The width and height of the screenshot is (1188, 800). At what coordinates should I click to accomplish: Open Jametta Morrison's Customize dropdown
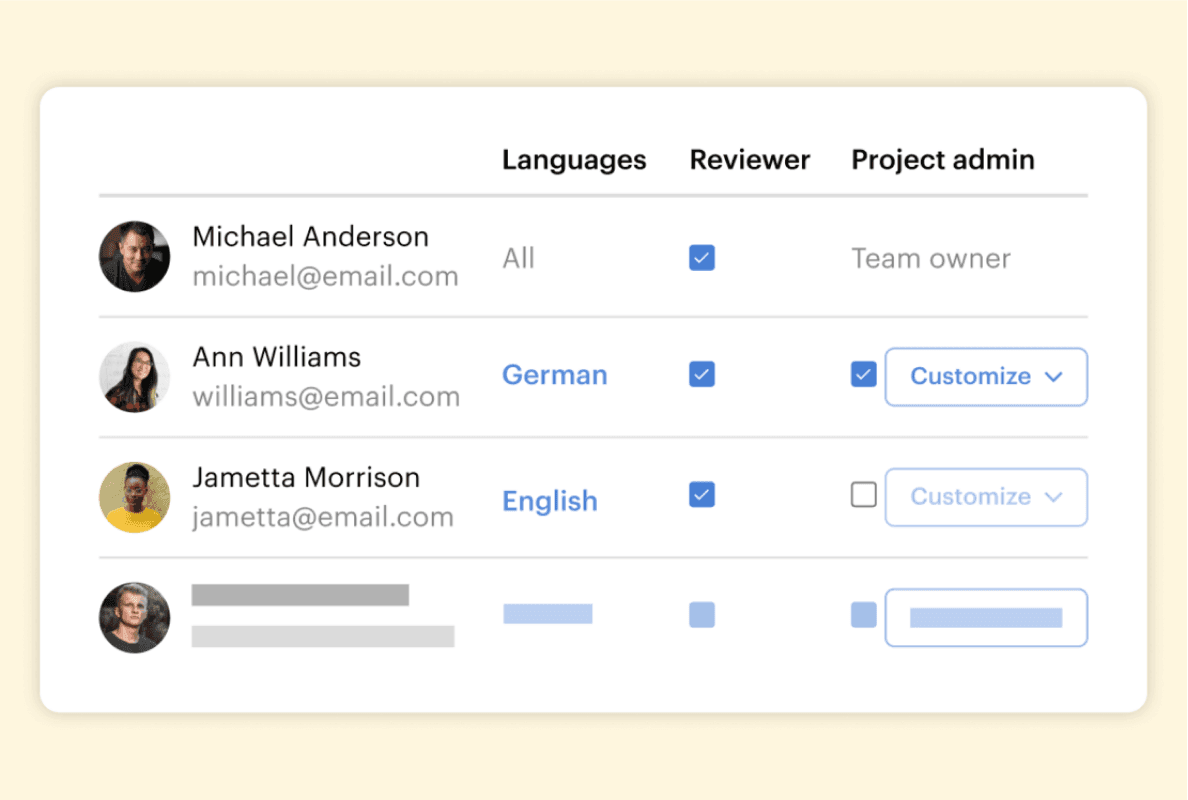click(x=986, y=497)
